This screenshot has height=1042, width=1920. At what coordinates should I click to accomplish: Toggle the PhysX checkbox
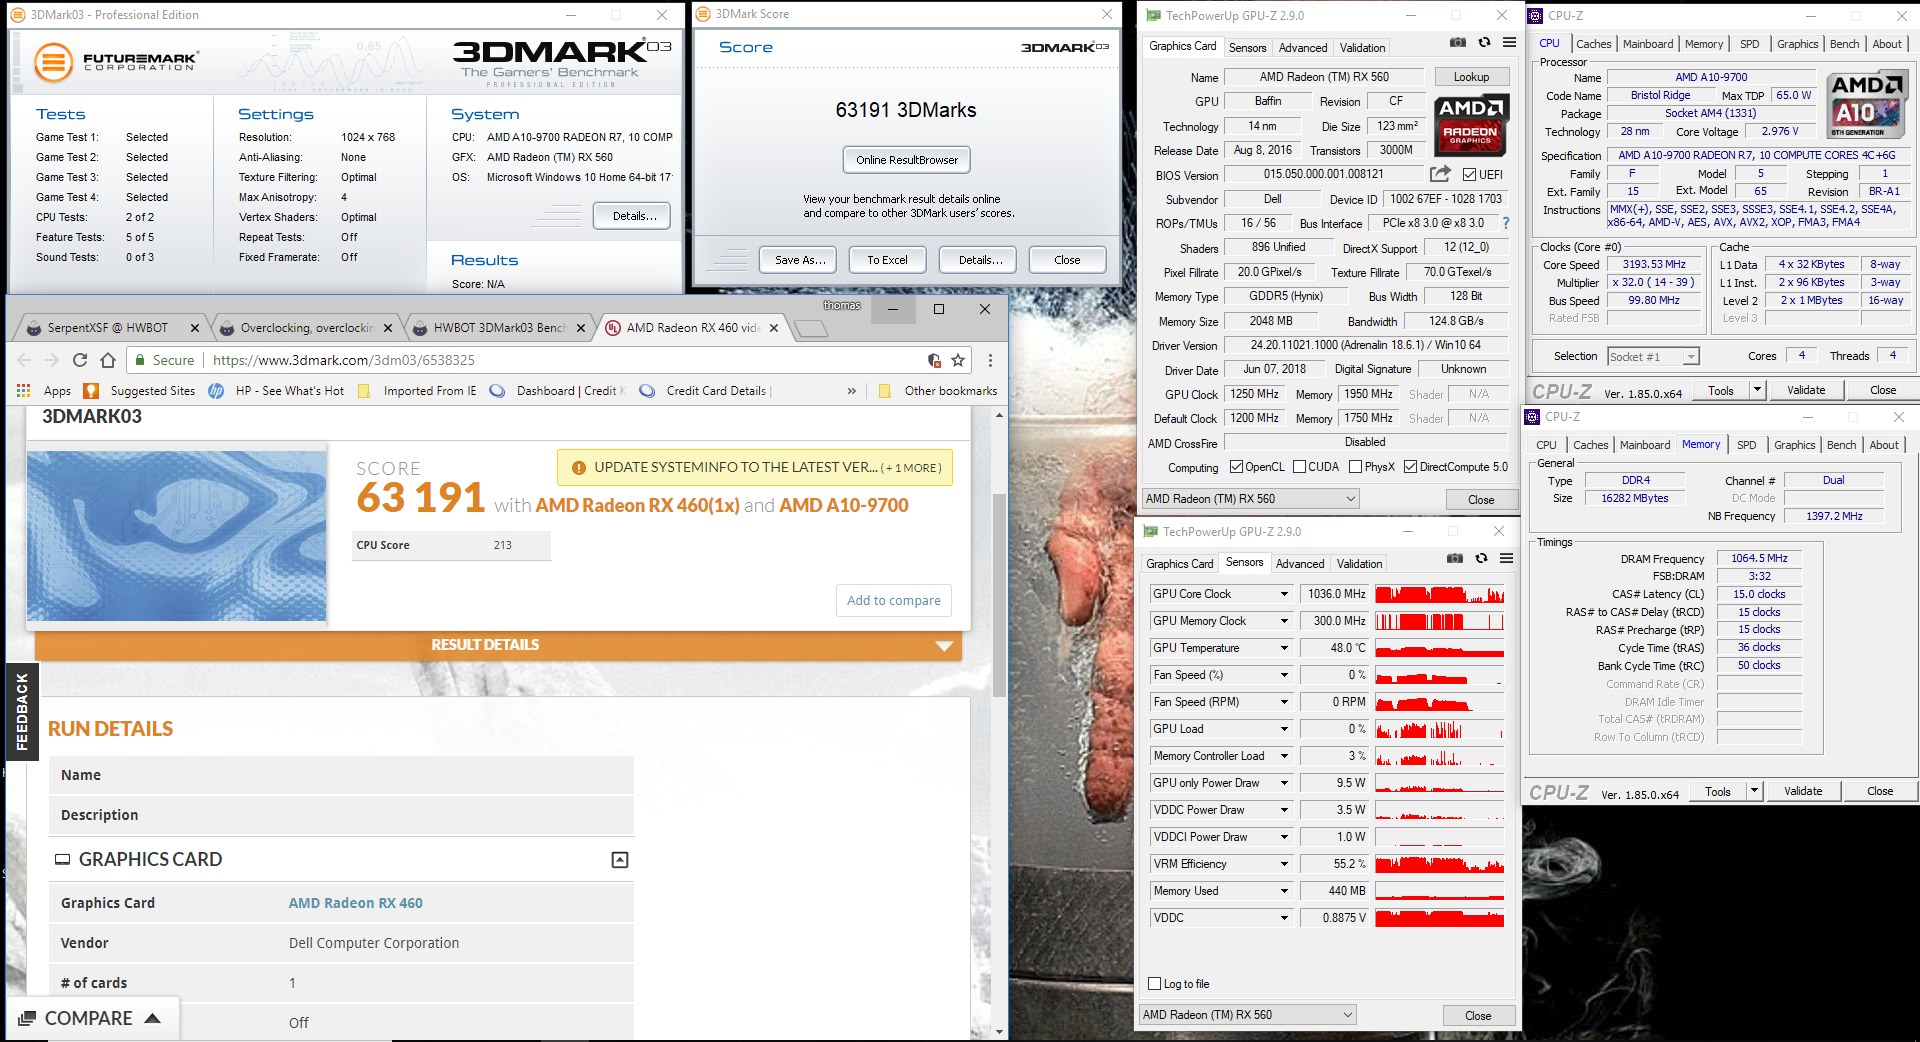1355,467
